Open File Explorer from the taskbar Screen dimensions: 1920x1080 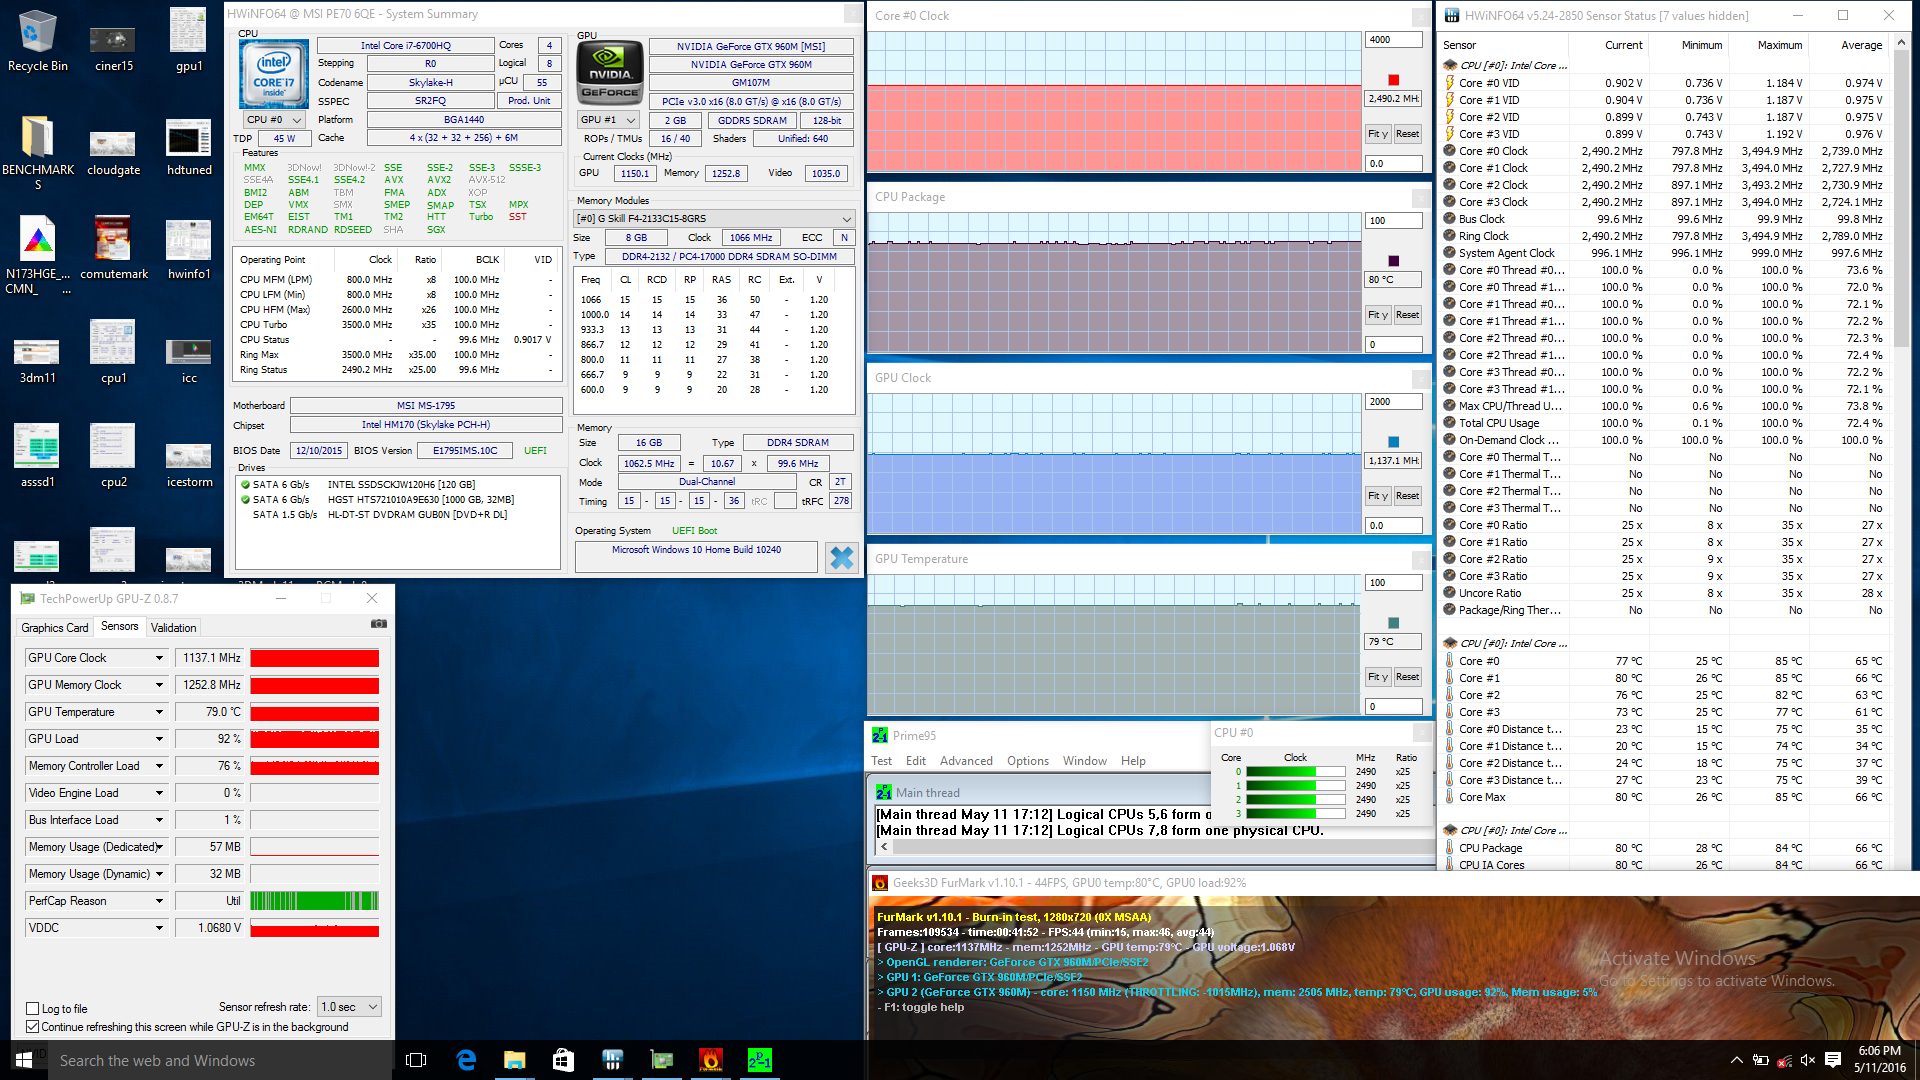(x=515, y=1060)
